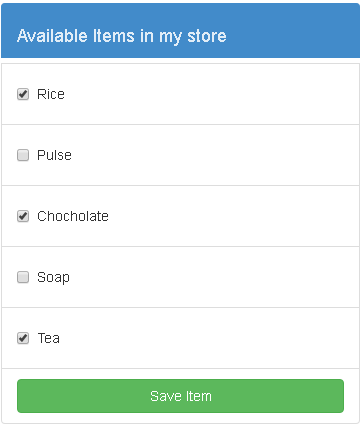The height and width of the screenshot is (425, 362).
Task: Tick the Pulse checkbox
Action: point(23,155)
